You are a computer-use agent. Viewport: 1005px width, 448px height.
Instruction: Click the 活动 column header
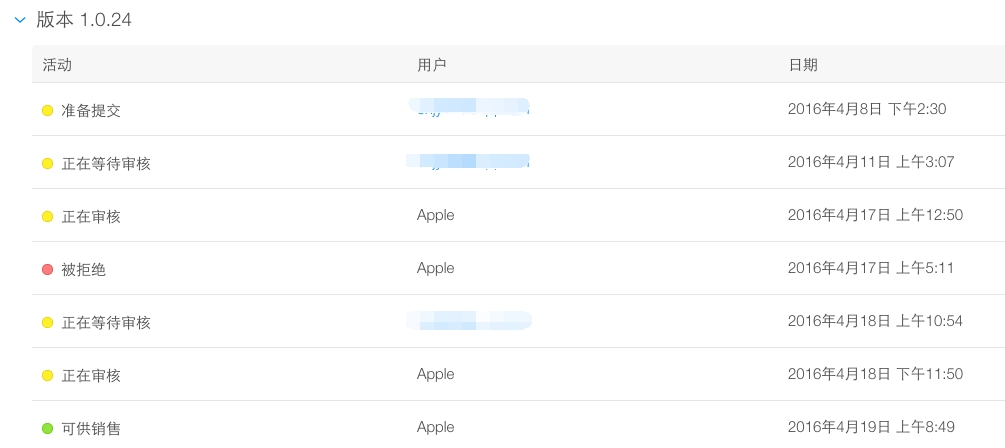coord(57,65)
